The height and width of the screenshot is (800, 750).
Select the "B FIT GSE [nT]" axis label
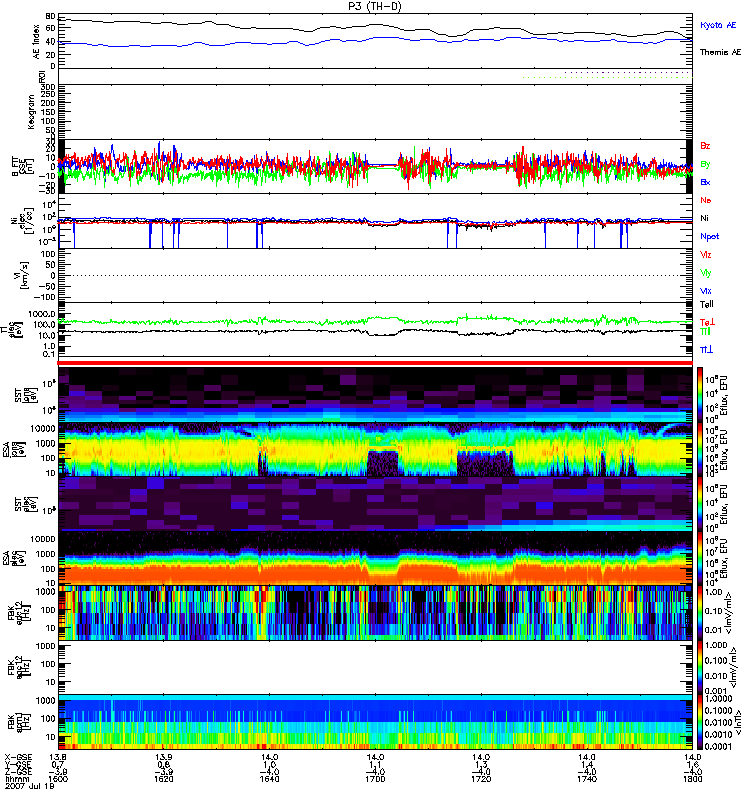point(23,166)
